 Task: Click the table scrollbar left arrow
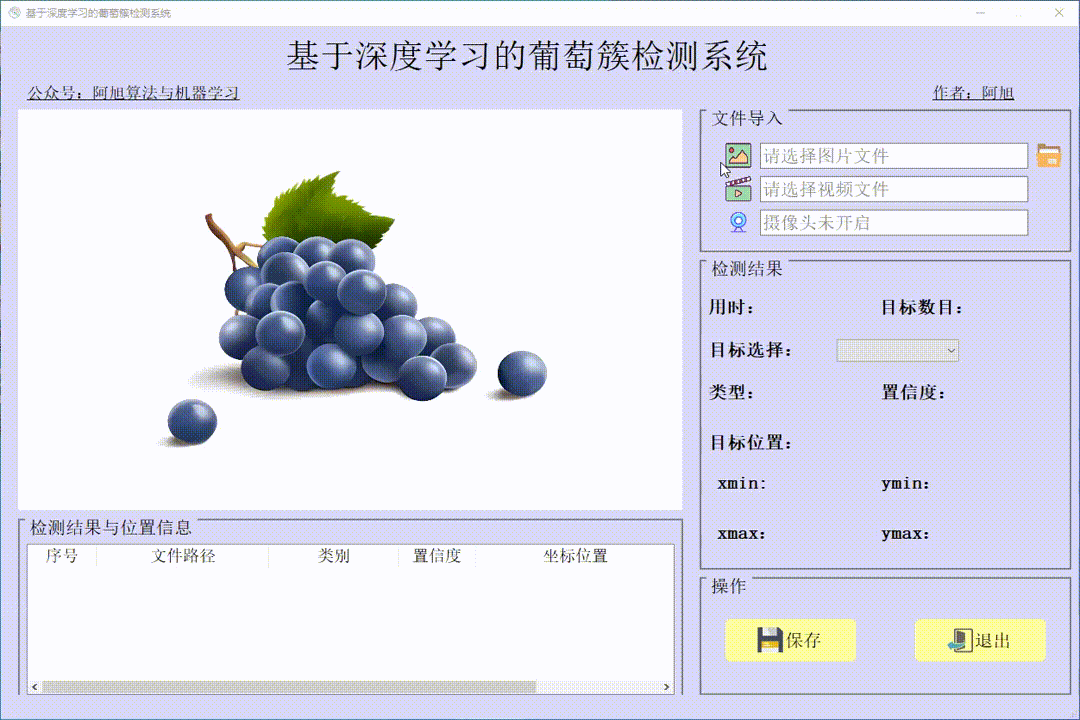pyautogui.click(x=34, y=687)
